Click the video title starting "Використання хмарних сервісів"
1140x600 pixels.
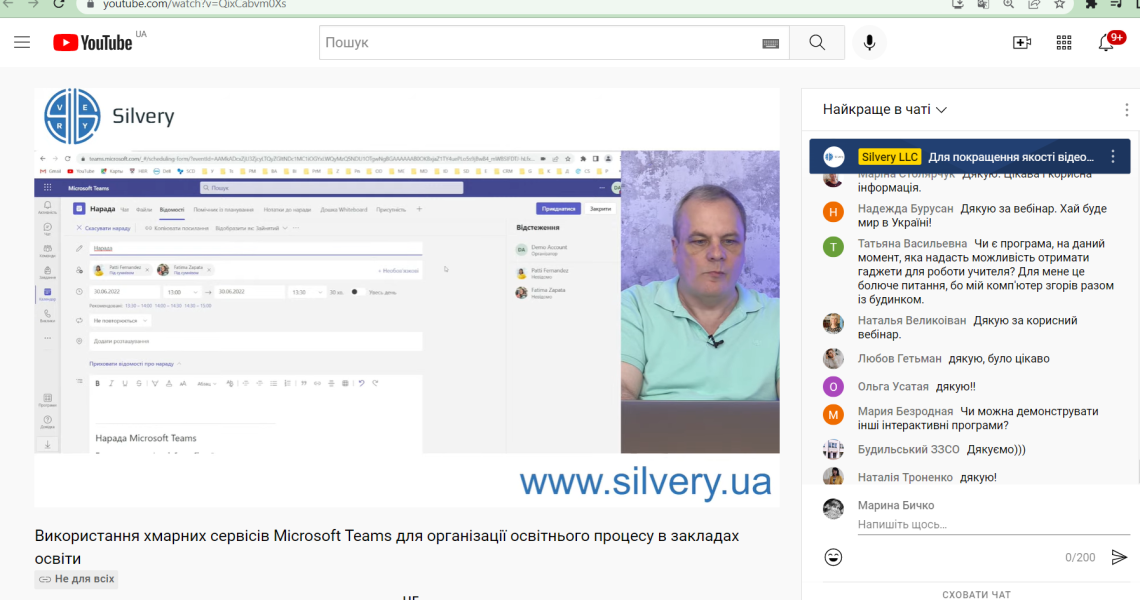click(387, 547)
